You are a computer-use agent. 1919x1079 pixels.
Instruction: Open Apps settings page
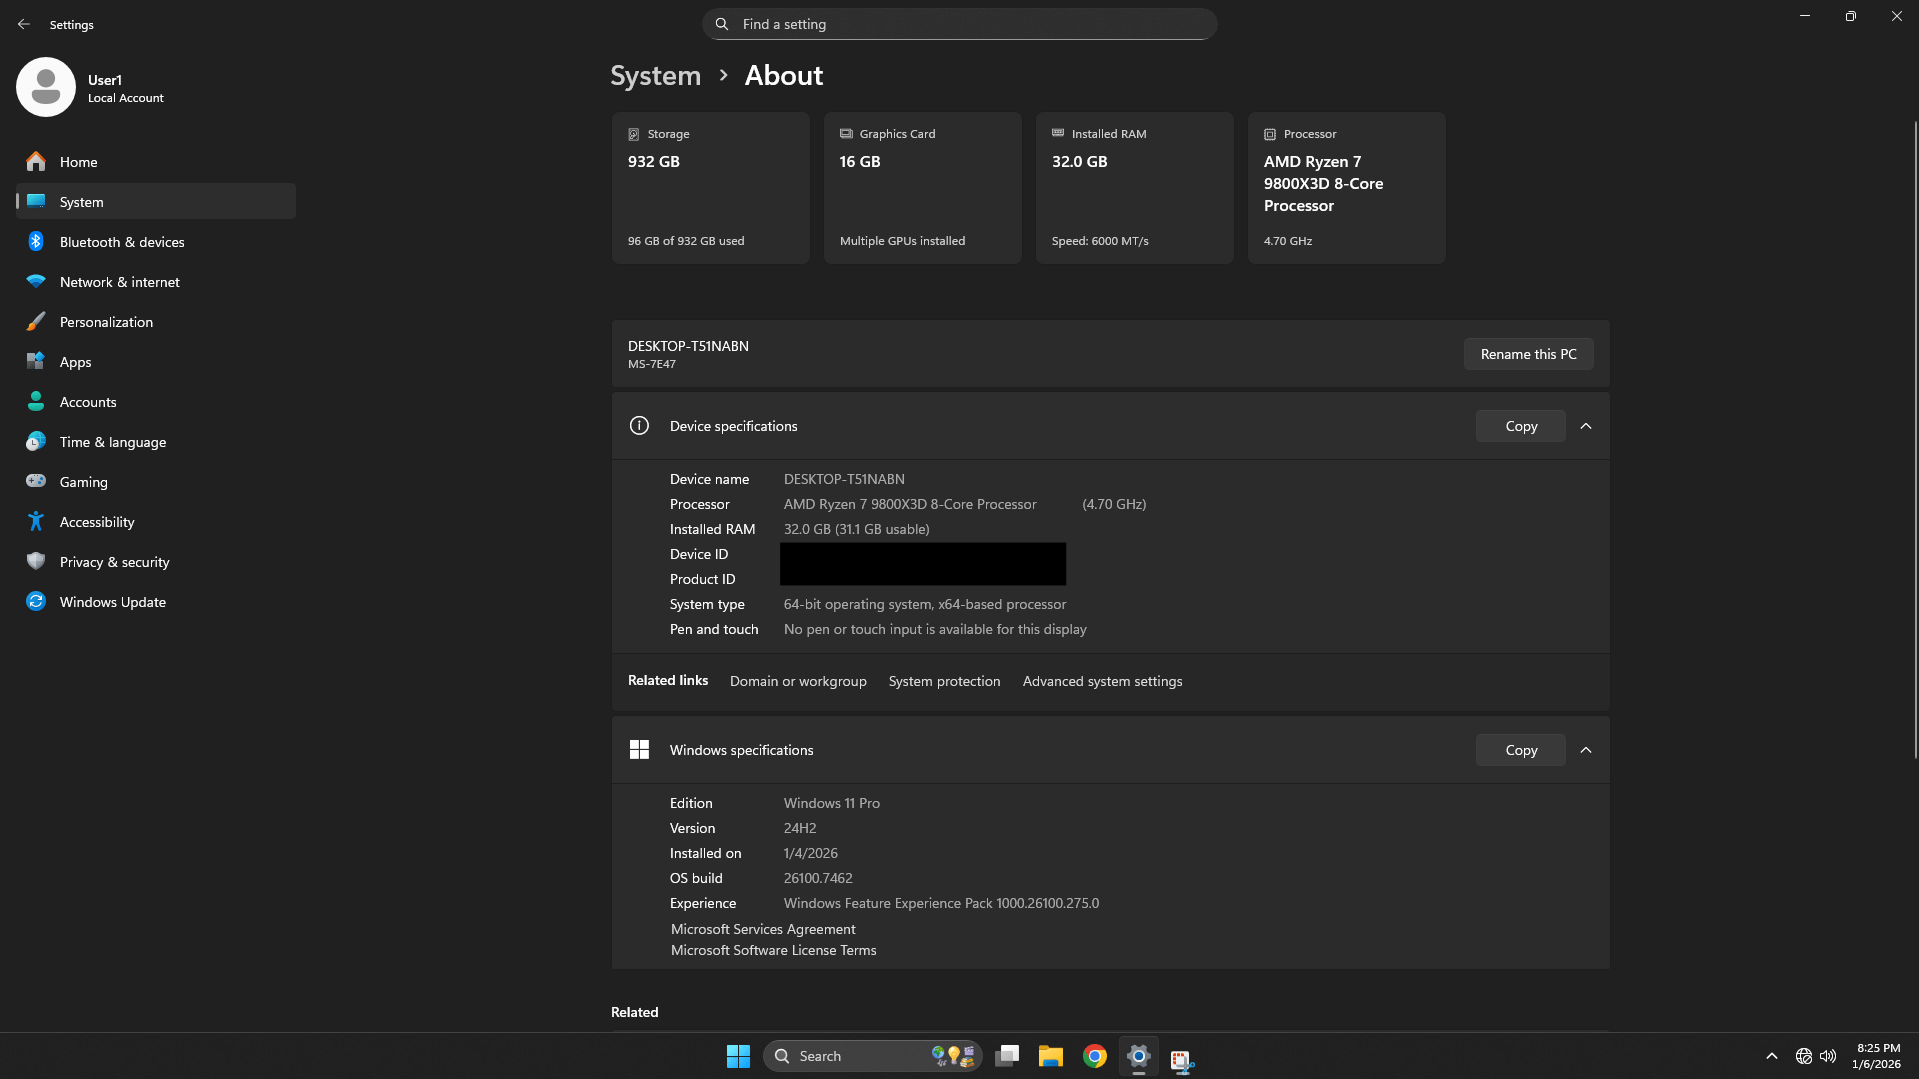pos(156,361)
